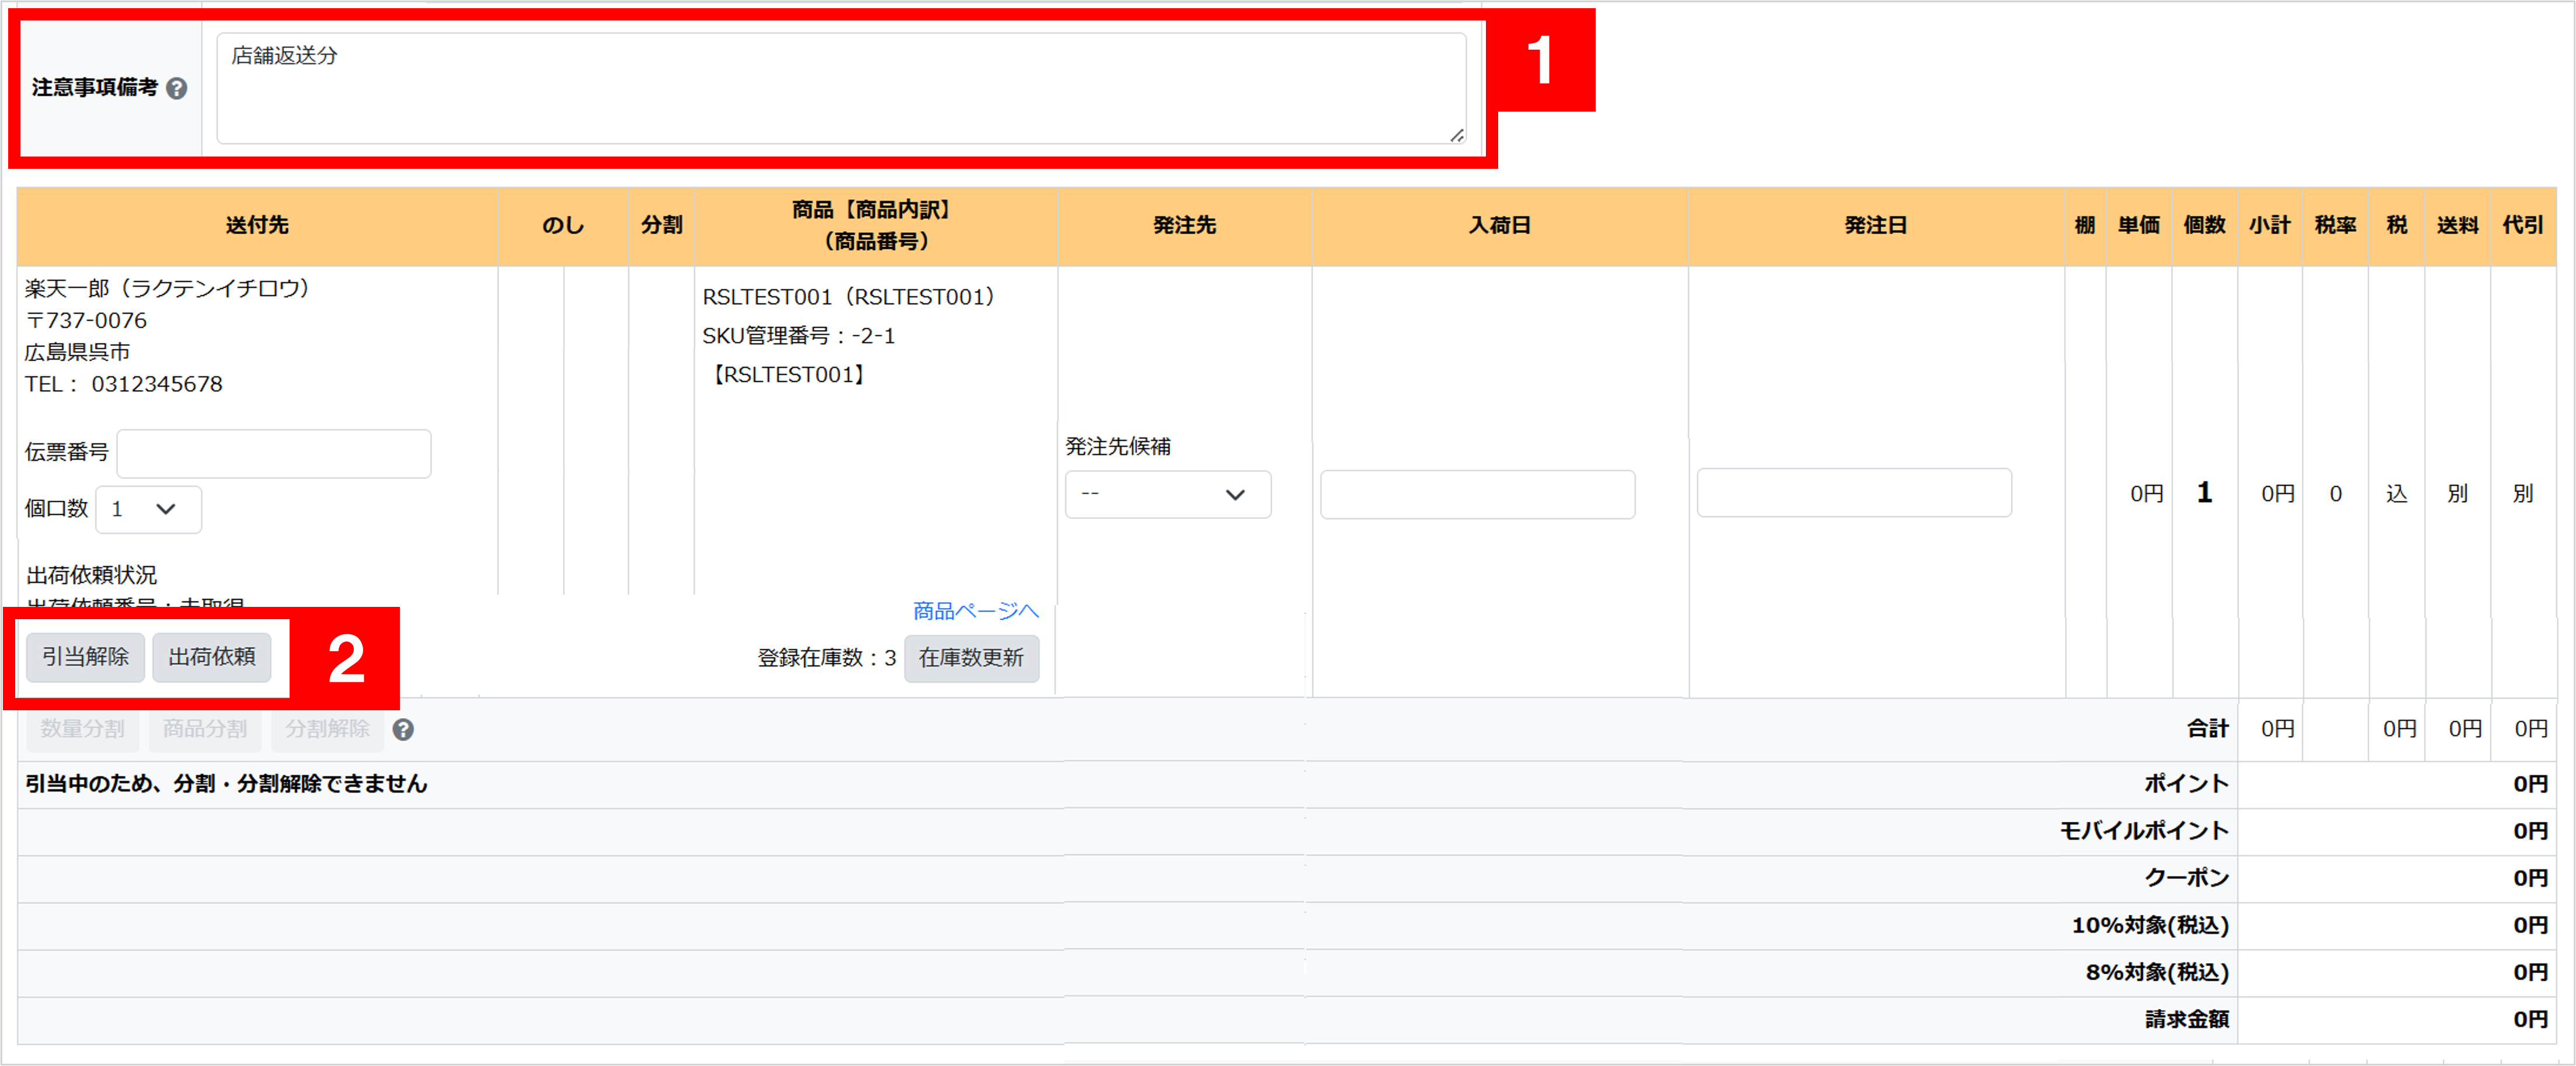Click resize handle of notes textarea
The image size is (2576, 1066).
click(1456, 135)
